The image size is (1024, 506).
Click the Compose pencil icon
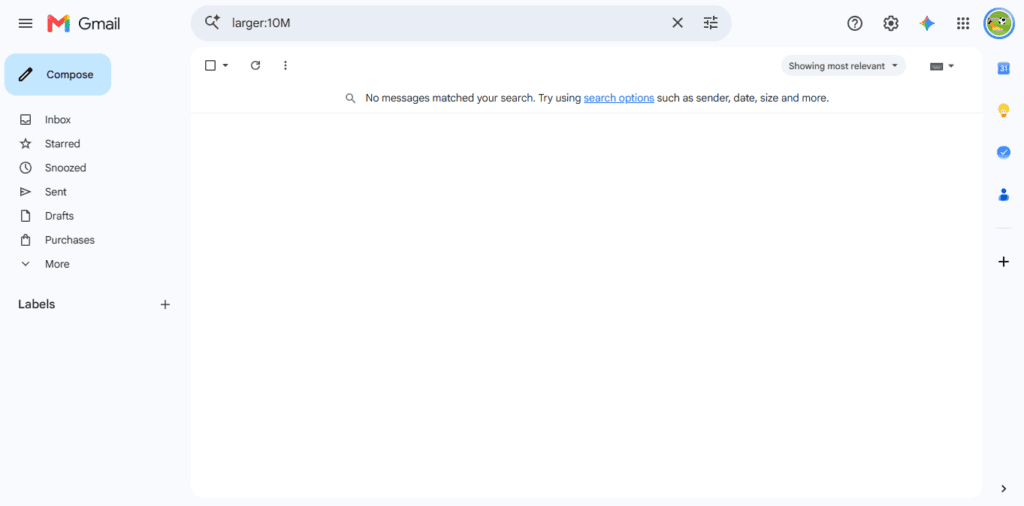(25, 74)
